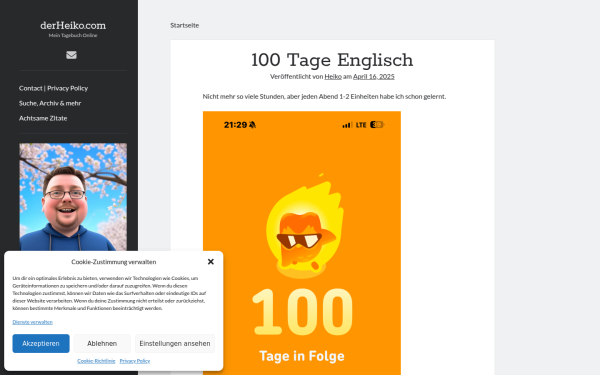Screen dimensions: 600x375
Task: Follow the Dienste verwalten link
Action: tap(33, 322)
